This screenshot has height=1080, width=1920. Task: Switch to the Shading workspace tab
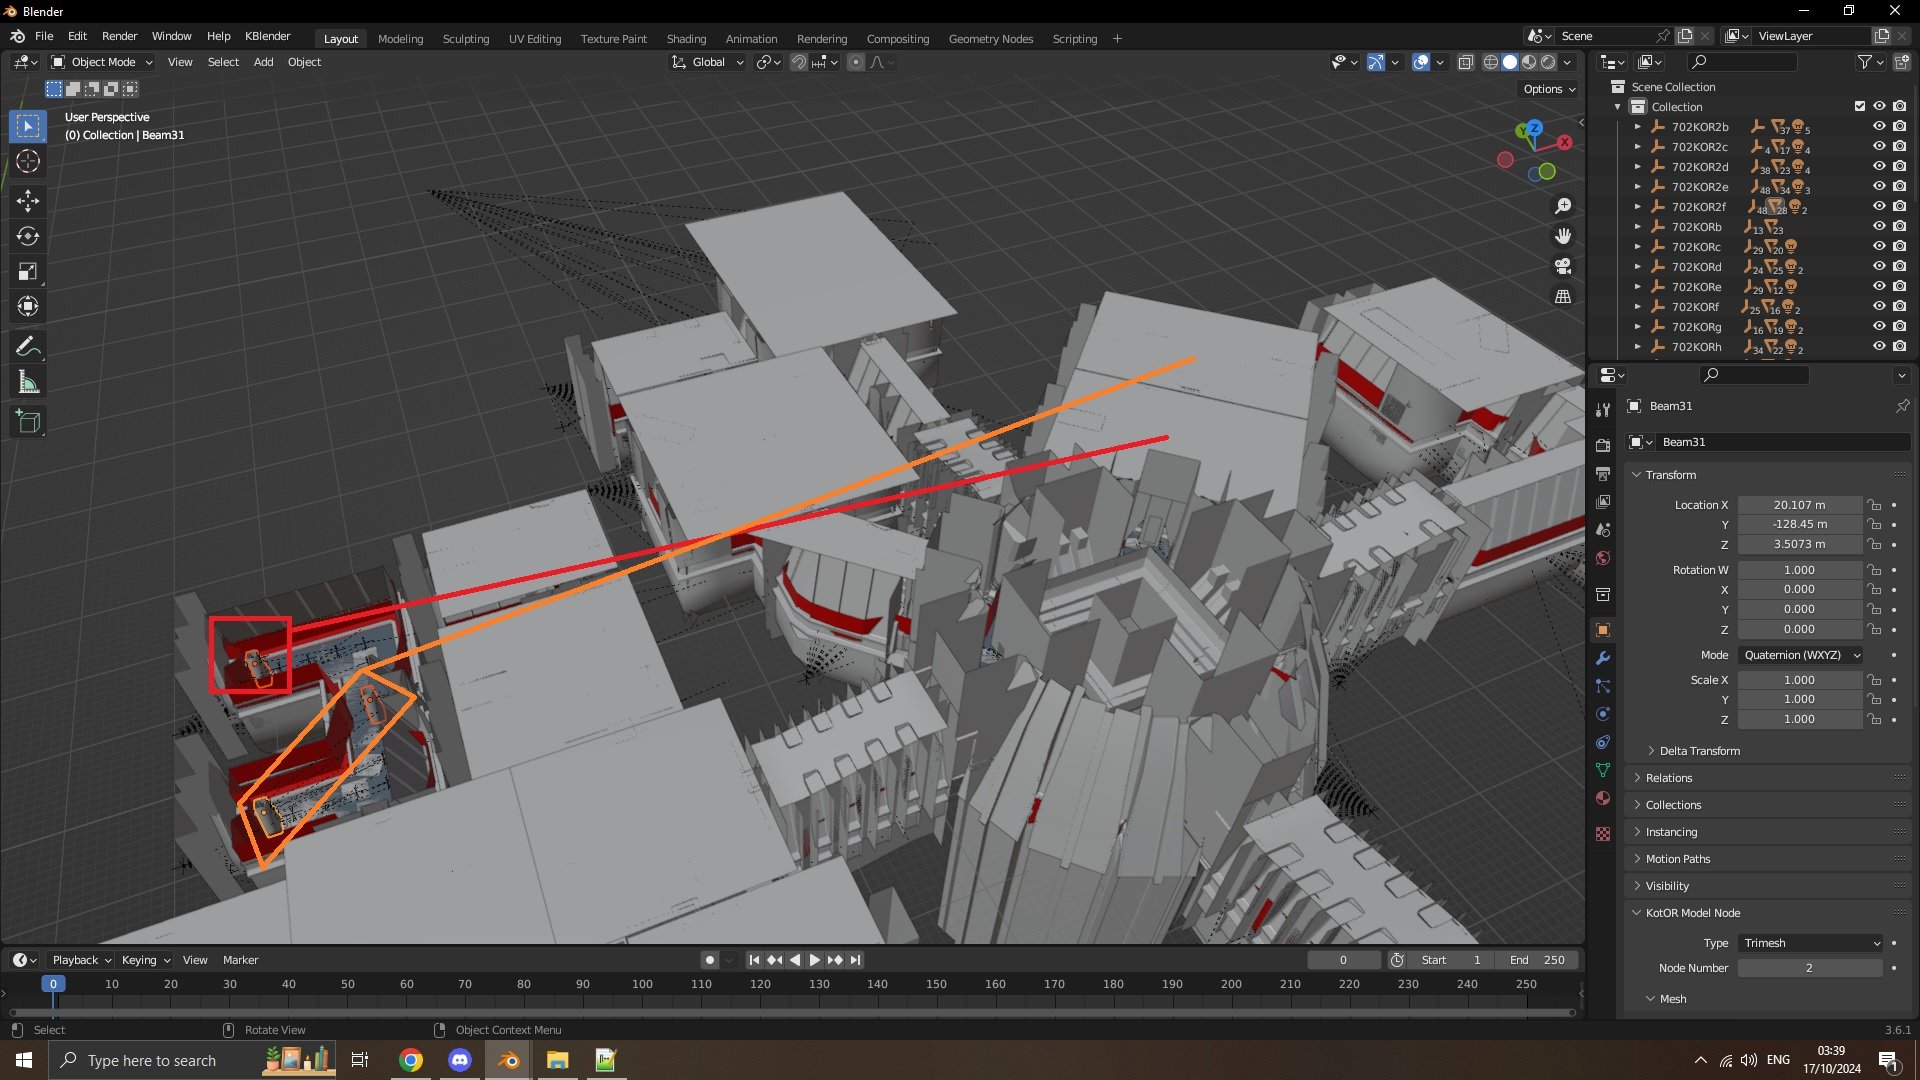pyautogui.click(x=686, y=39)
